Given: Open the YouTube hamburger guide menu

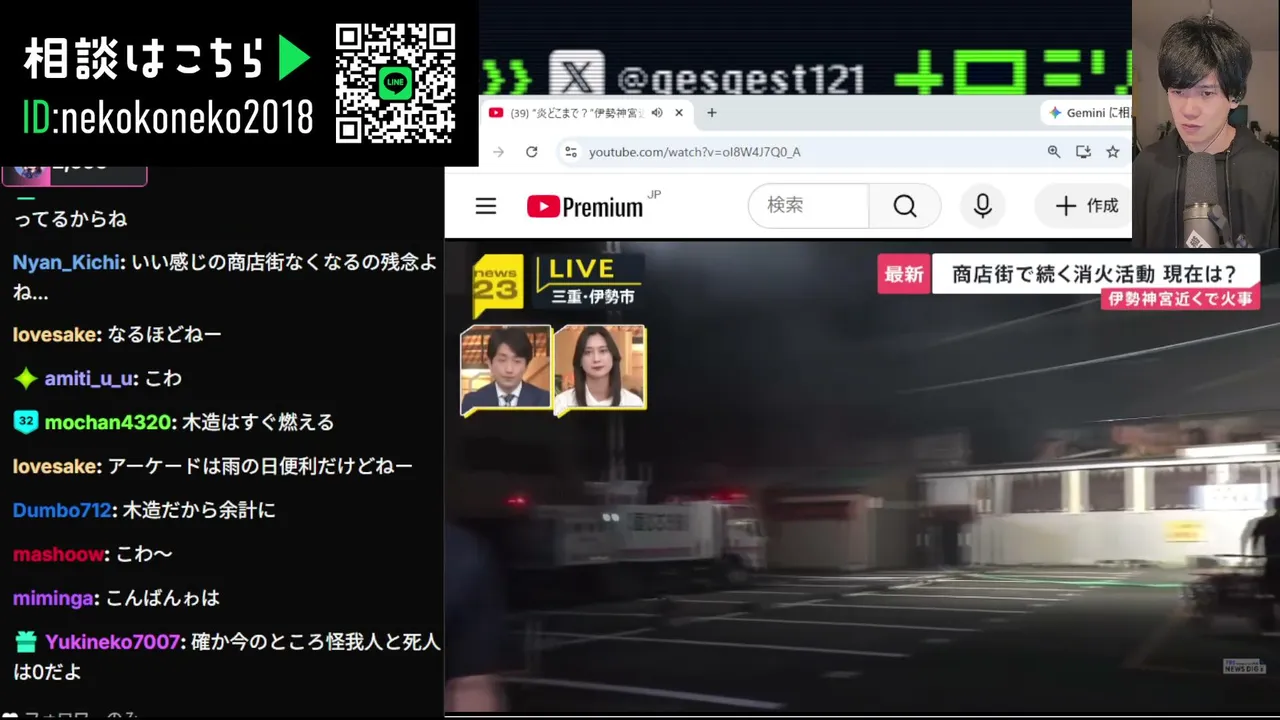Looking at the screenshot, I should coord(486,206).
